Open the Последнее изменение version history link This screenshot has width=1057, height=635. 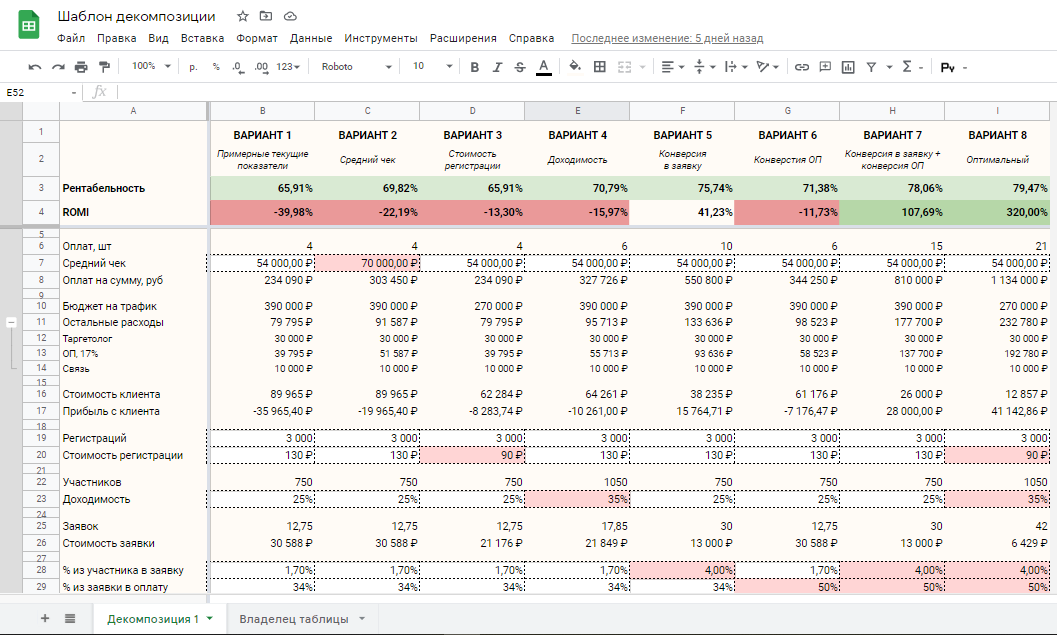pos(667,38)
